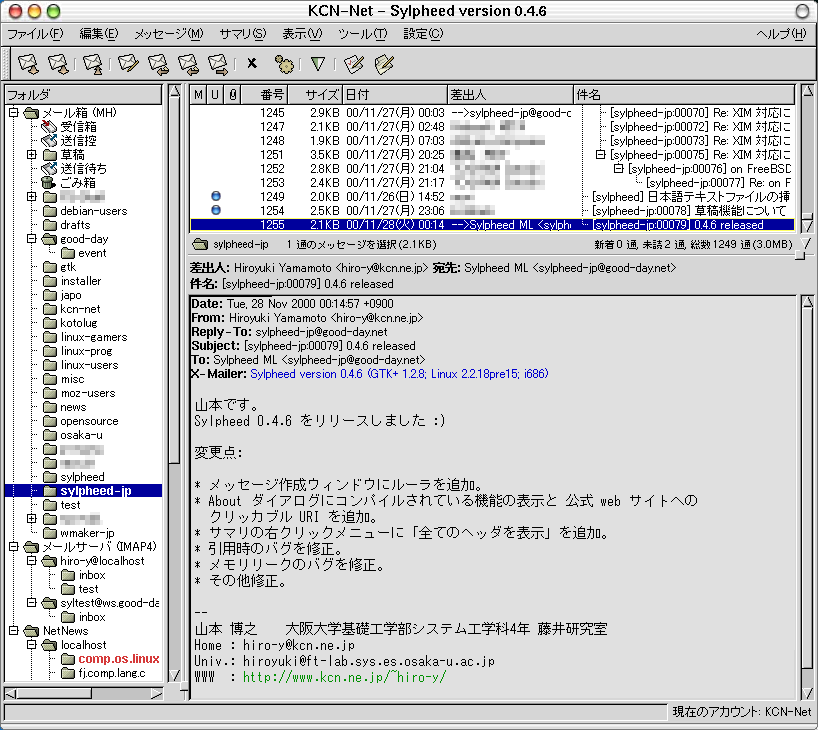Open the メッセージ(M) menu

point(168,34)
